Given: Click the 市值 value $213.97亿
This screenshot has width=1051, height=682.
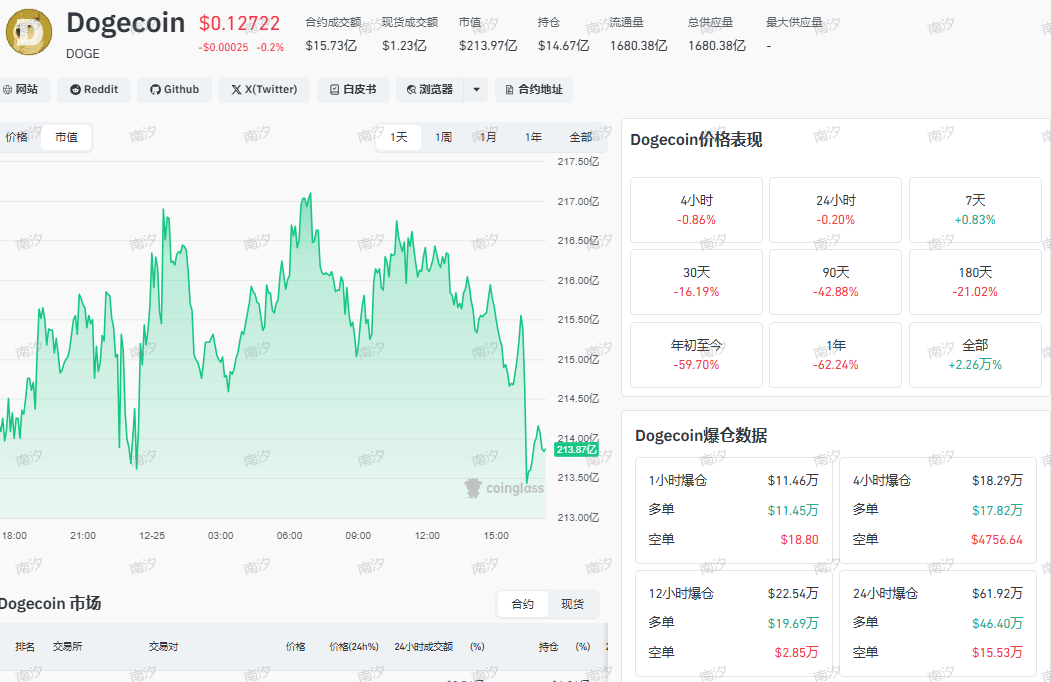Looking at the screenshot, I should click(488, 46).
